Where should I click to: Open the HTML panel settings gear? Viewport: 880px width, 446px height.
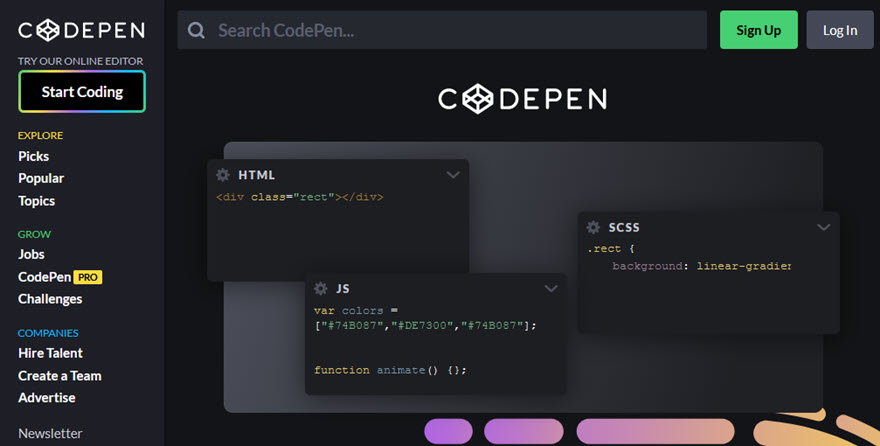(x=223, y=175)
